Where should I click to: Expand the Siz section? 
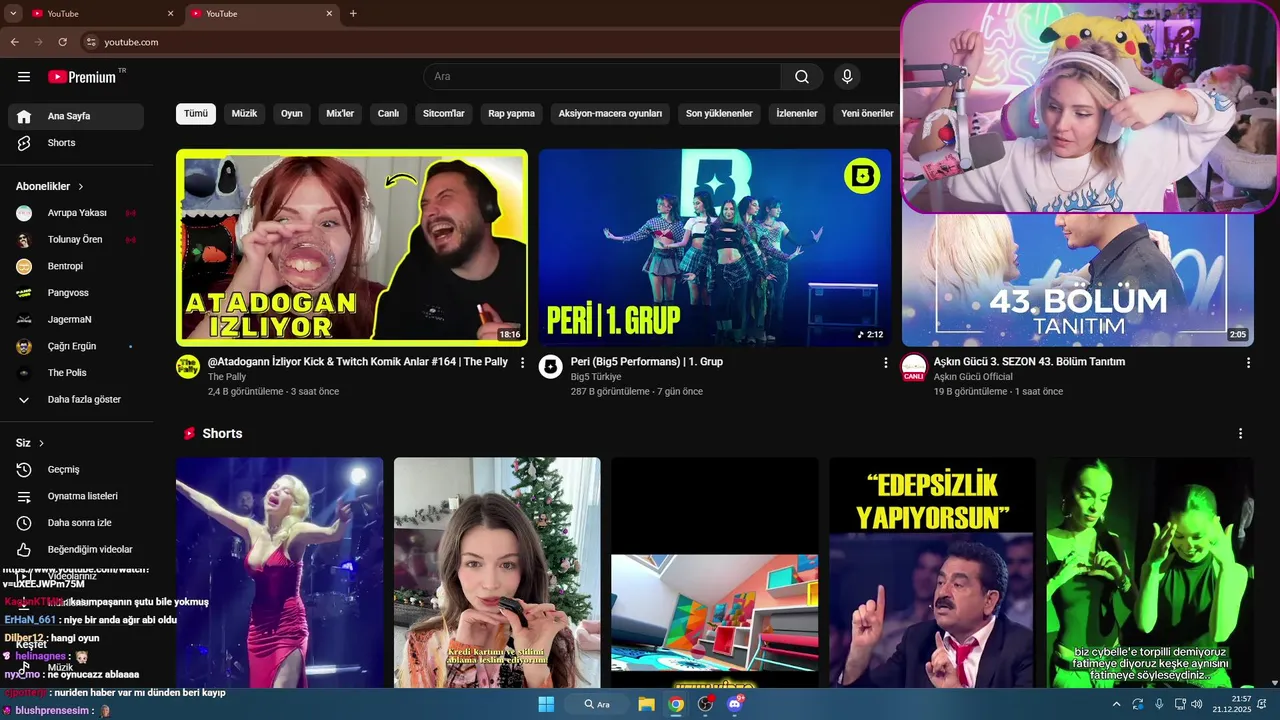(30, 443)
